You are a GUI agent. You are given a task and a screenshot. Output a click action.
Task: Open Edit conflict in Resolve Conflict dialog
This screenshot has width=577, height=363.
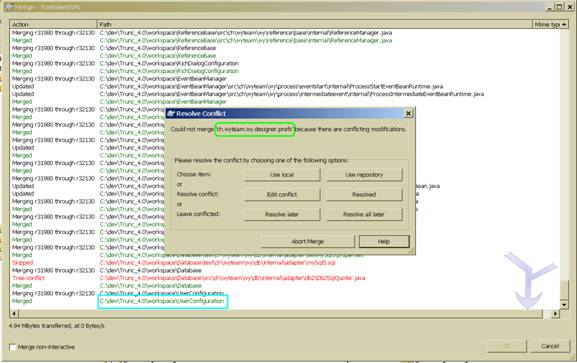282,195
